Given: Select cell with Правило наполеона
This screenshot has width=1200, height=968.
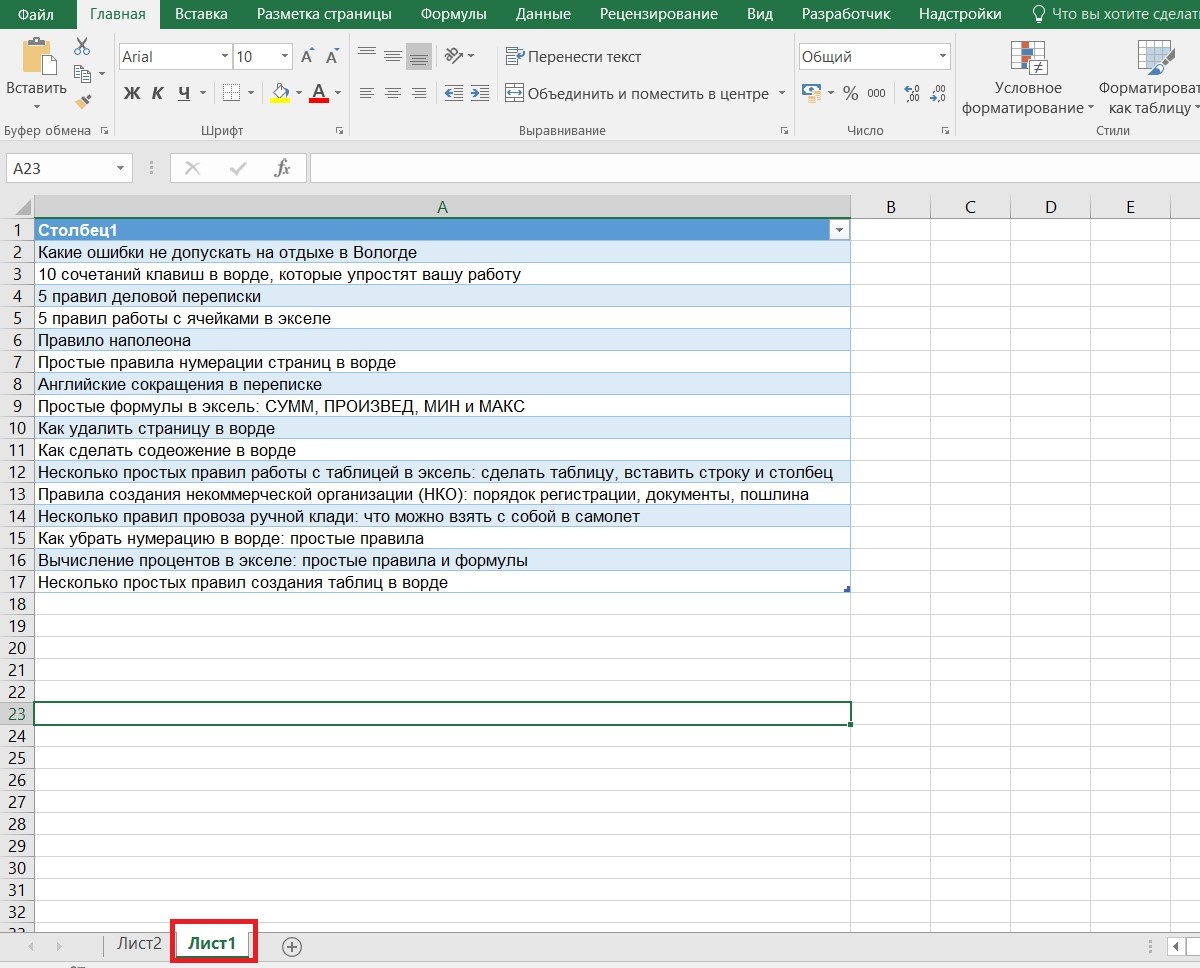Looking at the screenshot, I should click(x=442, y=340).
